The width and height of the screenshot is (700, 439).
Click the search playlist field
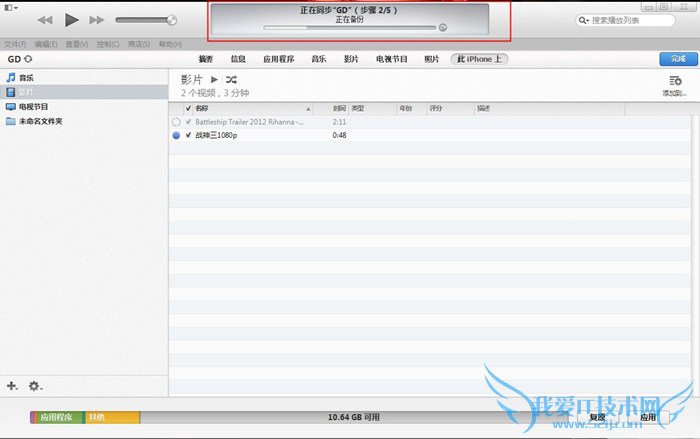625,20
